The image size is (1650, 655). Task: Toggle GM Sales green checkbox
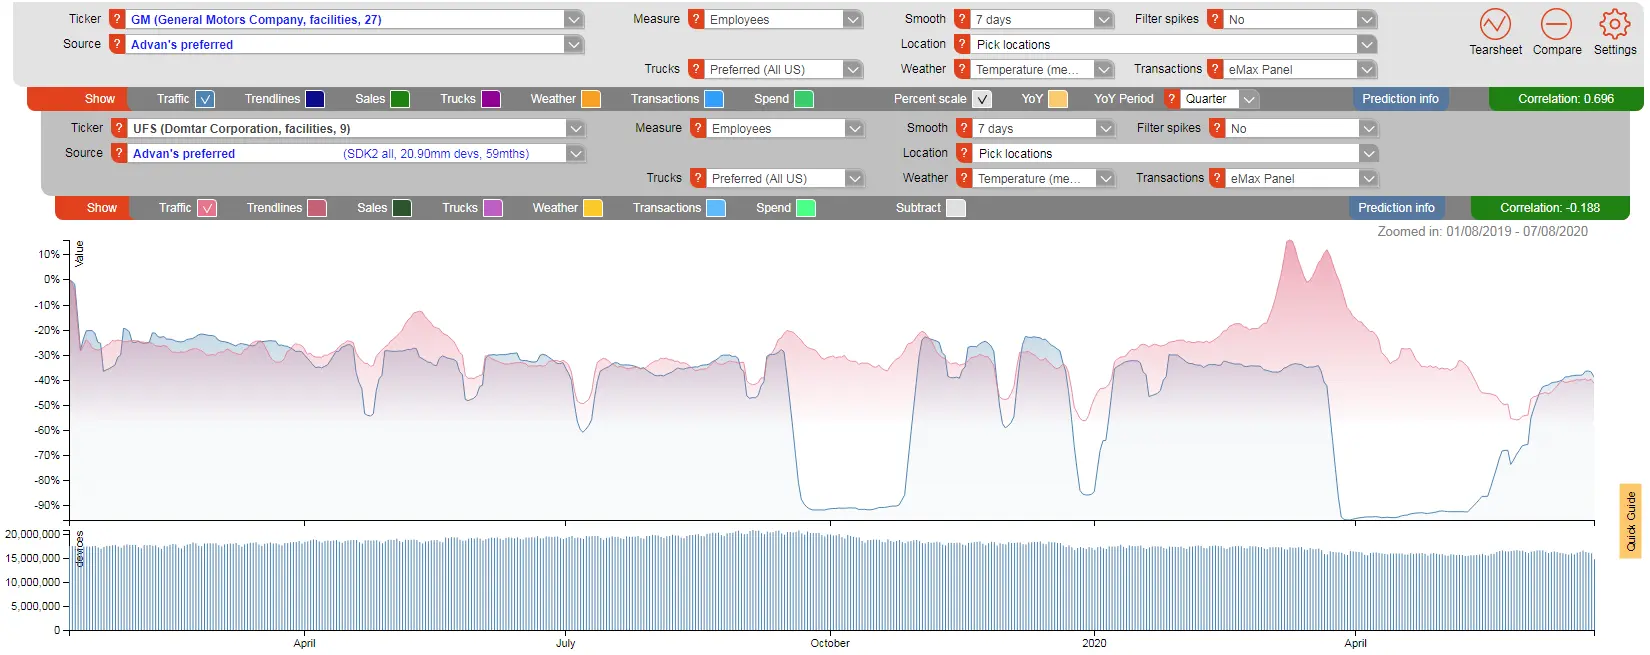(x=400, y=99)
